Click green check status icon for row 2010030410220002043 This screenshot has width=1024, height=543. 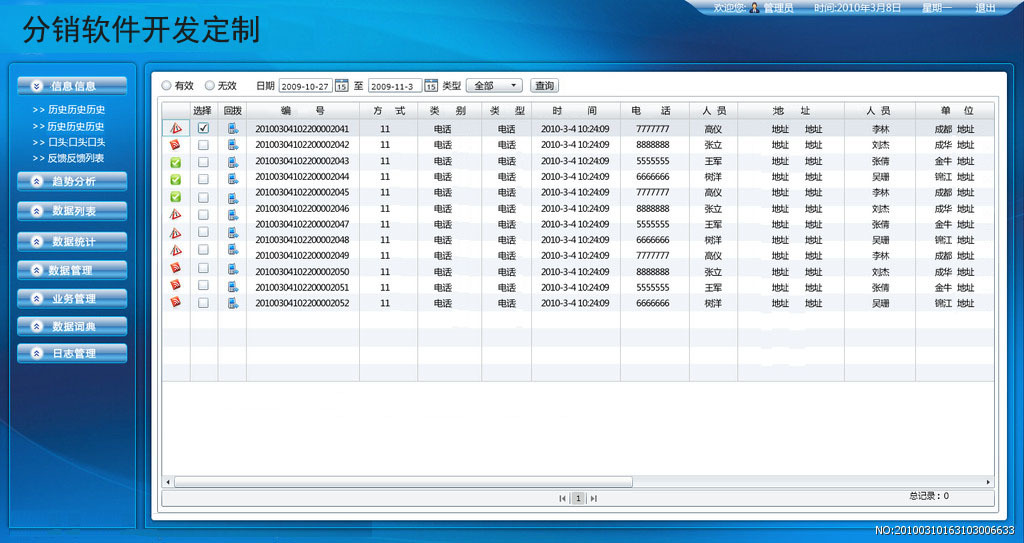175,162
